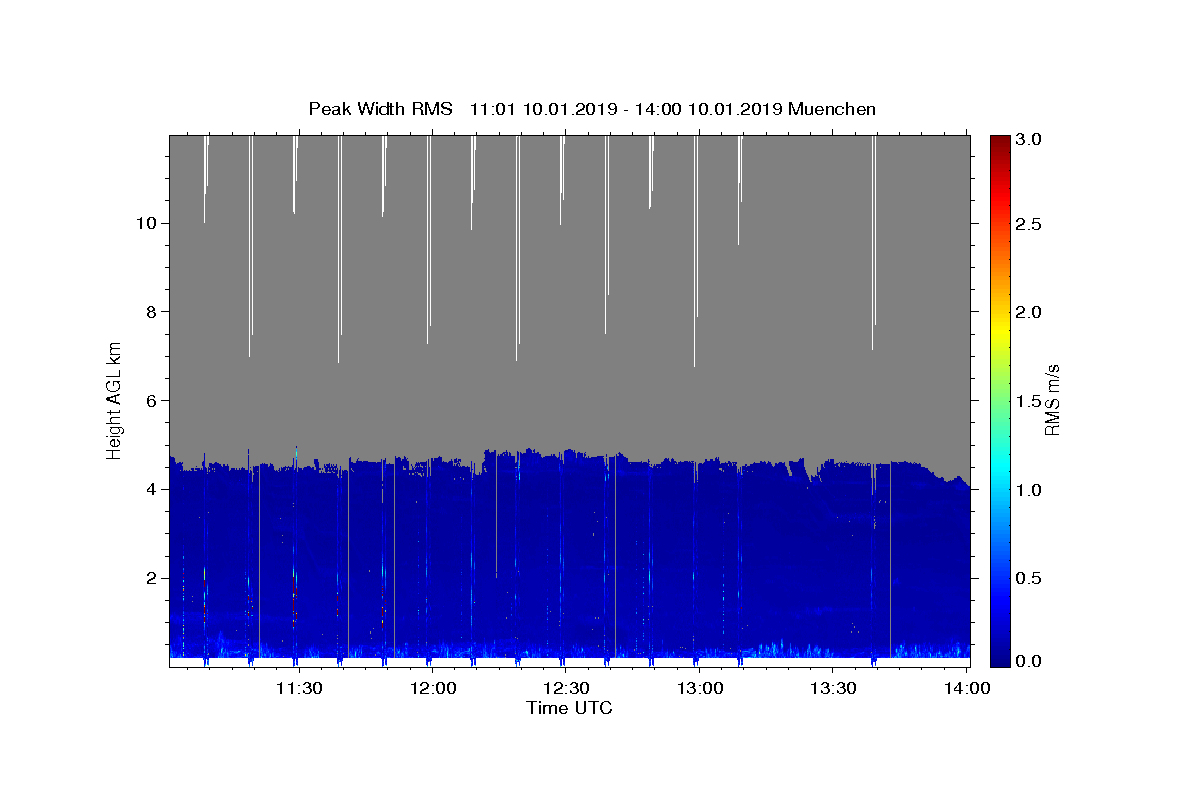
Task: Click the end date '14:00 10.01.2019' in title
Action: (708, 109)
